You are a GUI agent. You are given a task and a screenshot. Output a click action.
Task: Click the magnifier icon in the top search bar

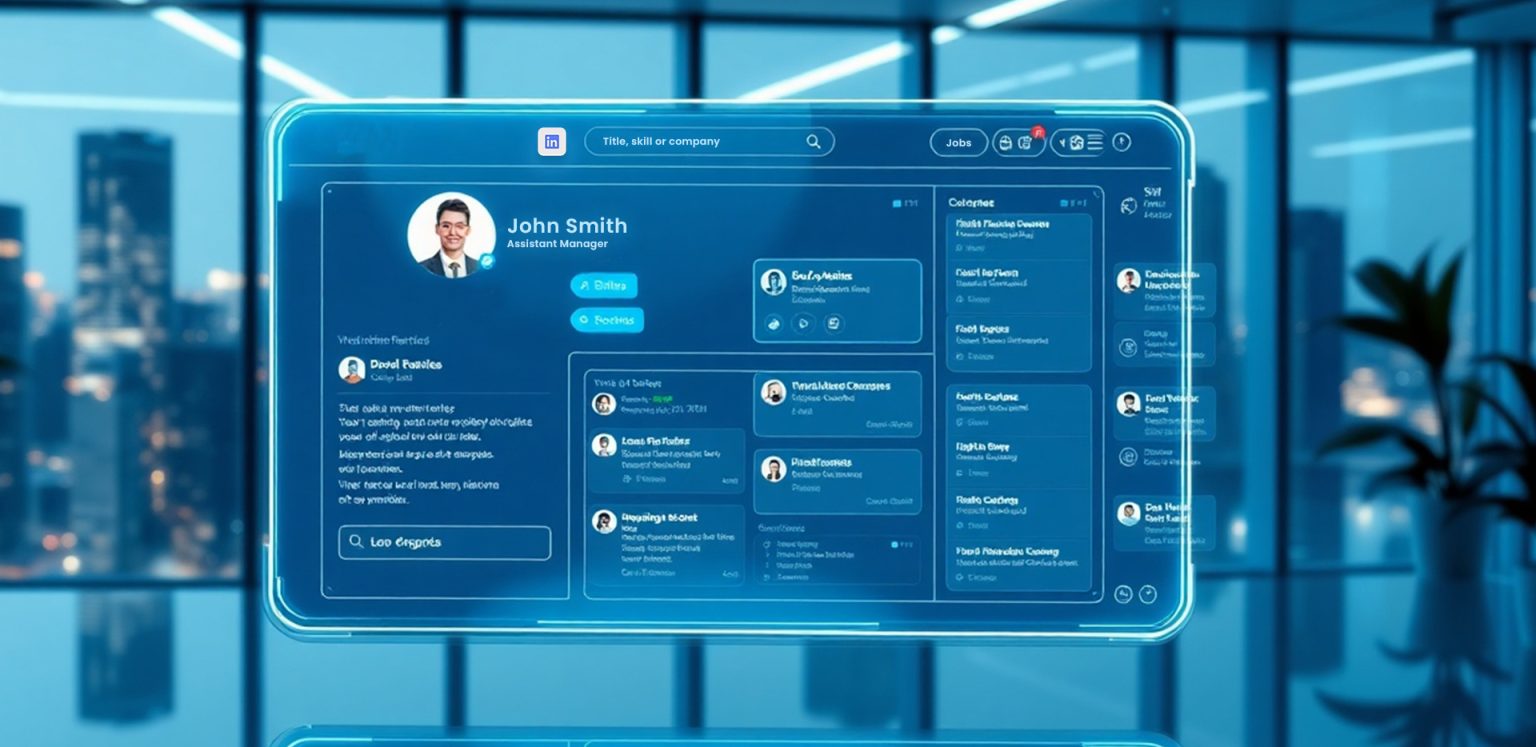click(x=814, y=142)
